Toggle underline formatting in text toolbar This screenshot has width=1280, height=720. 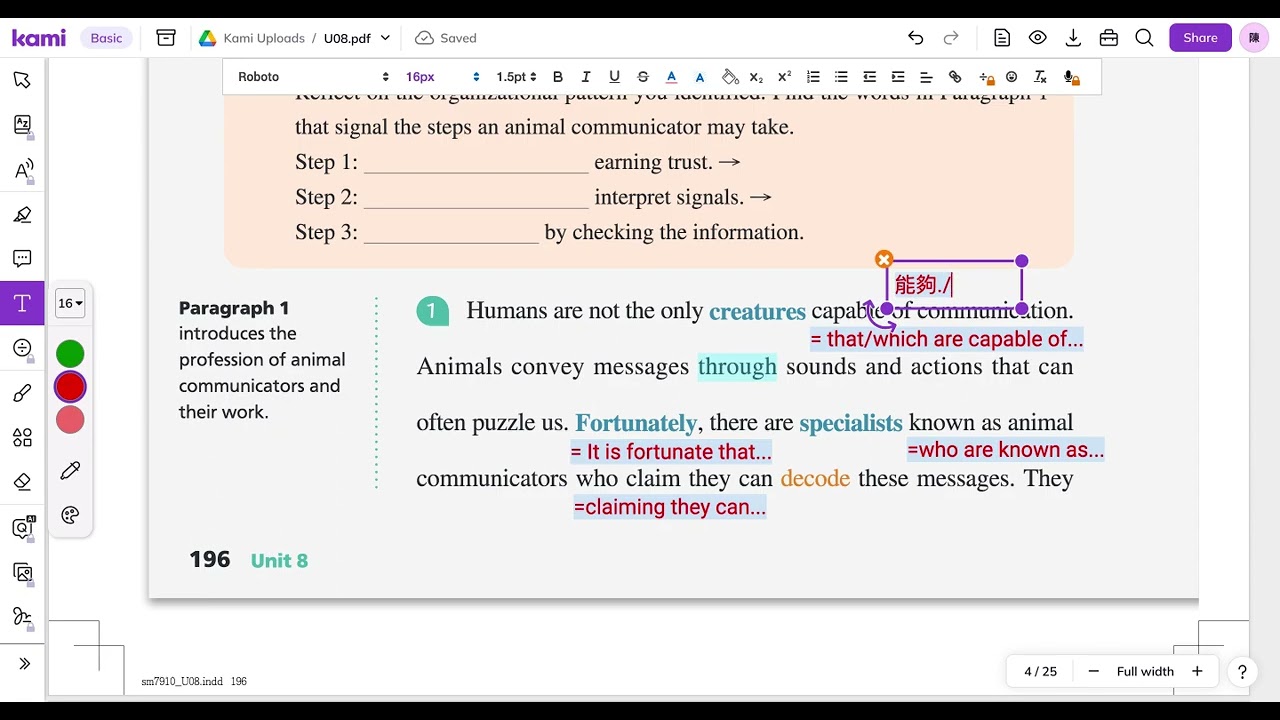tap(614, 77)
